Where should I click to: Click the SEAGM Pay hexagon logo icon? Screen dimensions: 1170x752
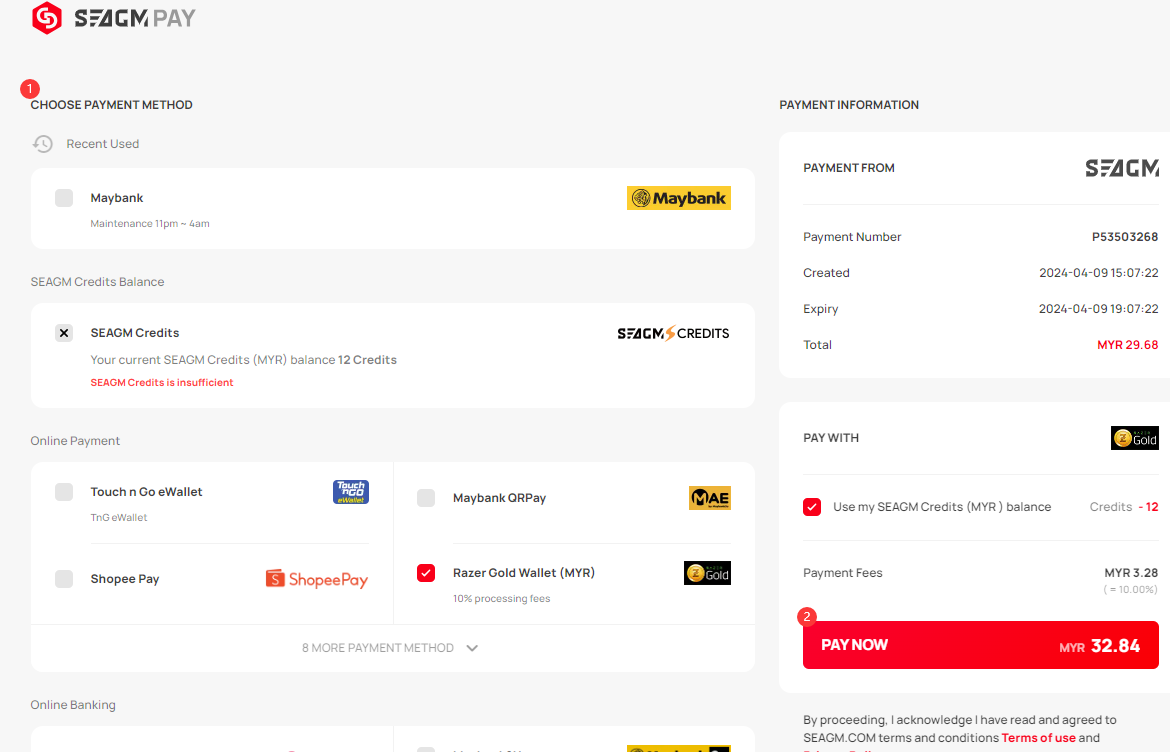[x=47, y=18]
